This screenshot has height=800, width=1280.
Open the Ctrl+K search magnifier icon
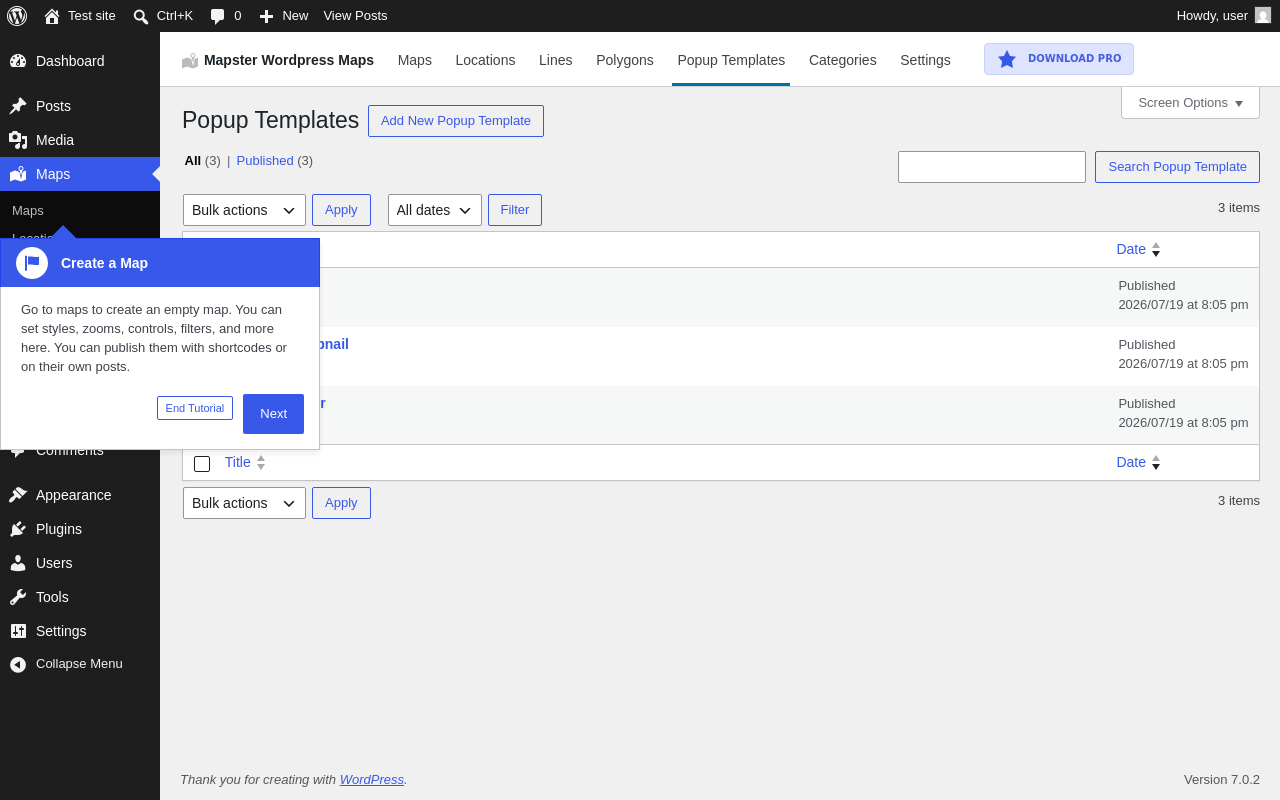click(x=141, y=16)
